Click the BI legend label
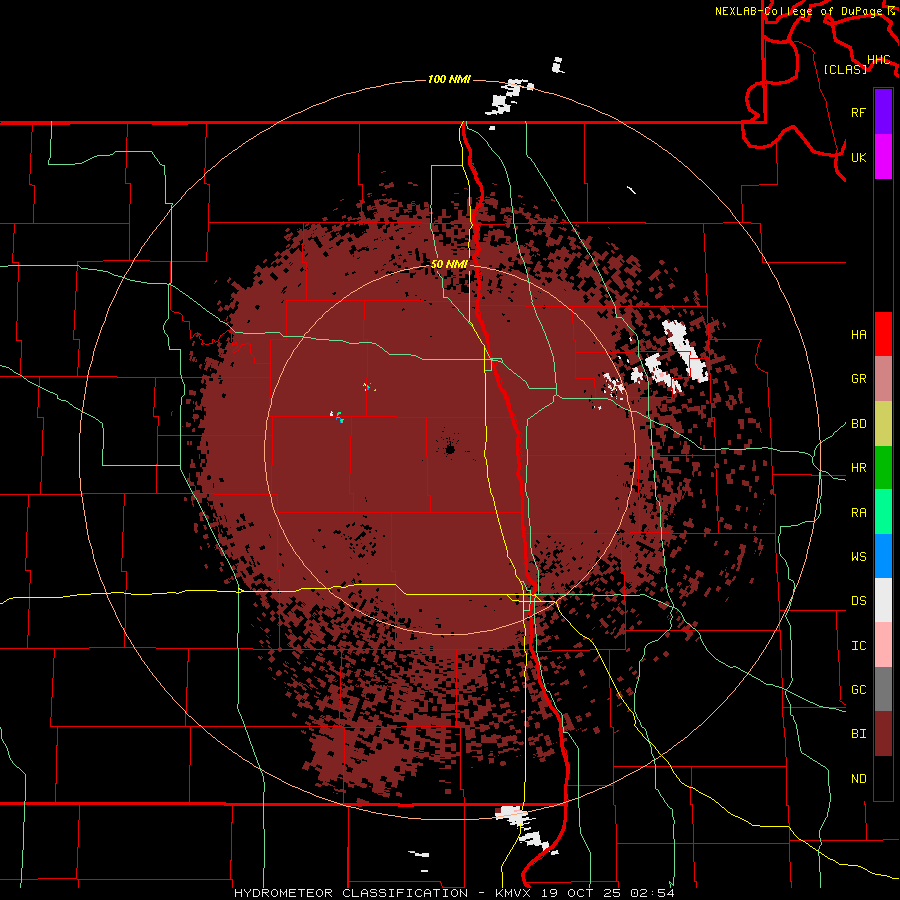Image resolution: width=900 pixels, height=900 pixels. [858, 734]
